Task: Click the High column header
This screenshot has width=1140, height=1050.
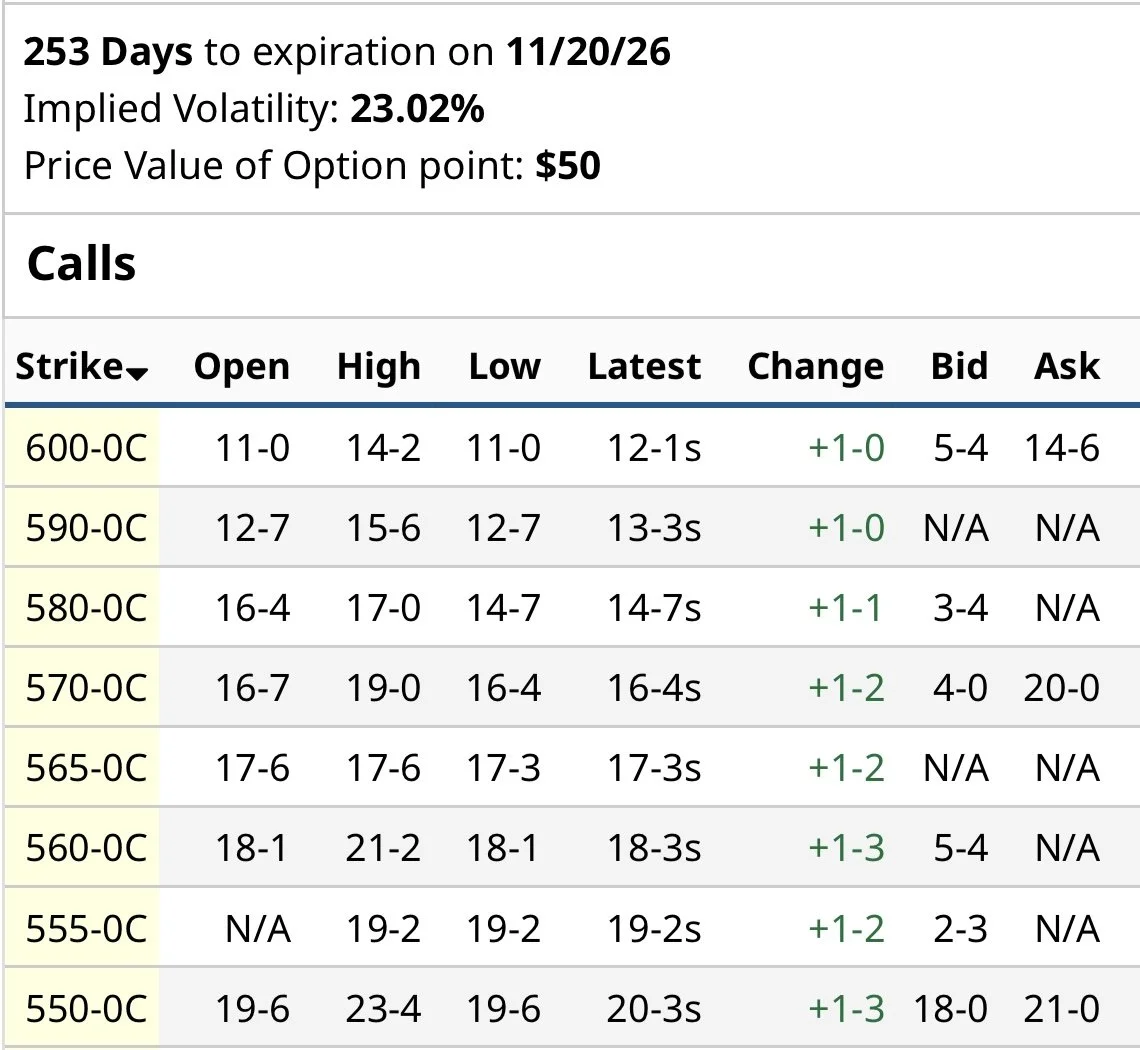Action: pyautogui.click(x=379, y=367)
